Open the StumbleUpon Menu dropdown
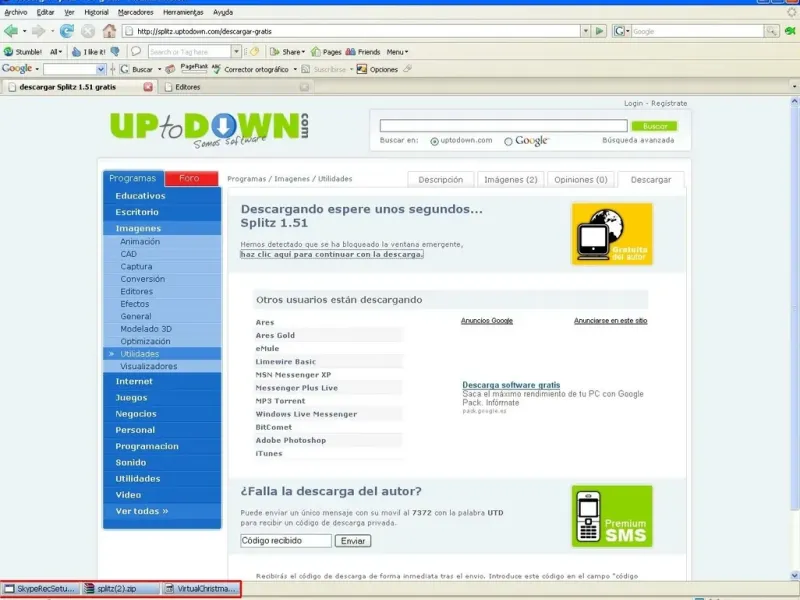Viewport: 800px width, 600px height. click(397, 52)
